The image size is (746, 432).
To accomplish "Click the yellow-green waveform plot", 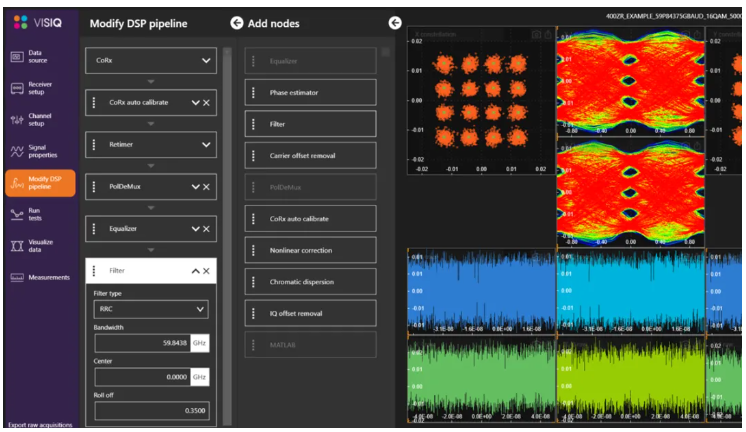I will 631,380.
